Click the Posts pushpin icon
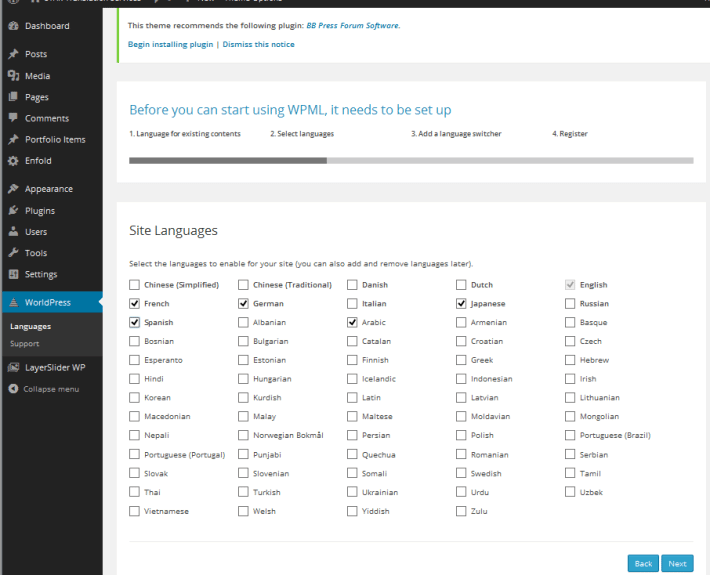710x575 pixels. (x=14, y=54)
